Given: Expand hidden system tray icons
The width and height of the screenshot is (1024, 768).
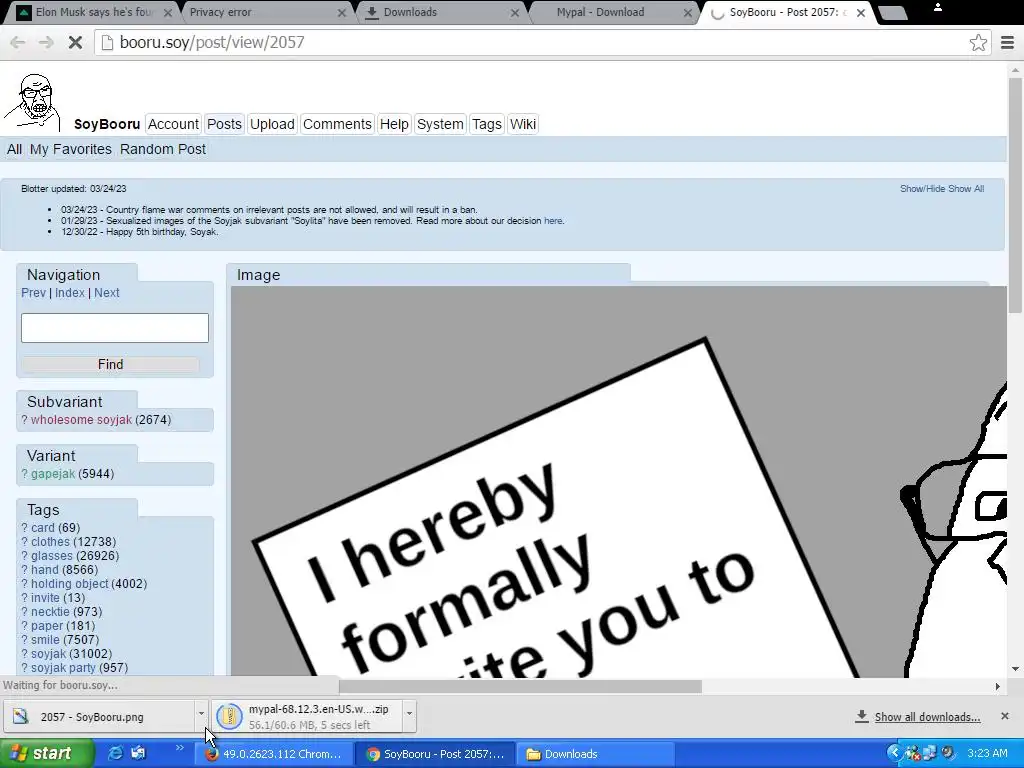Looking at the screenshot, I should tap(895, 754).
